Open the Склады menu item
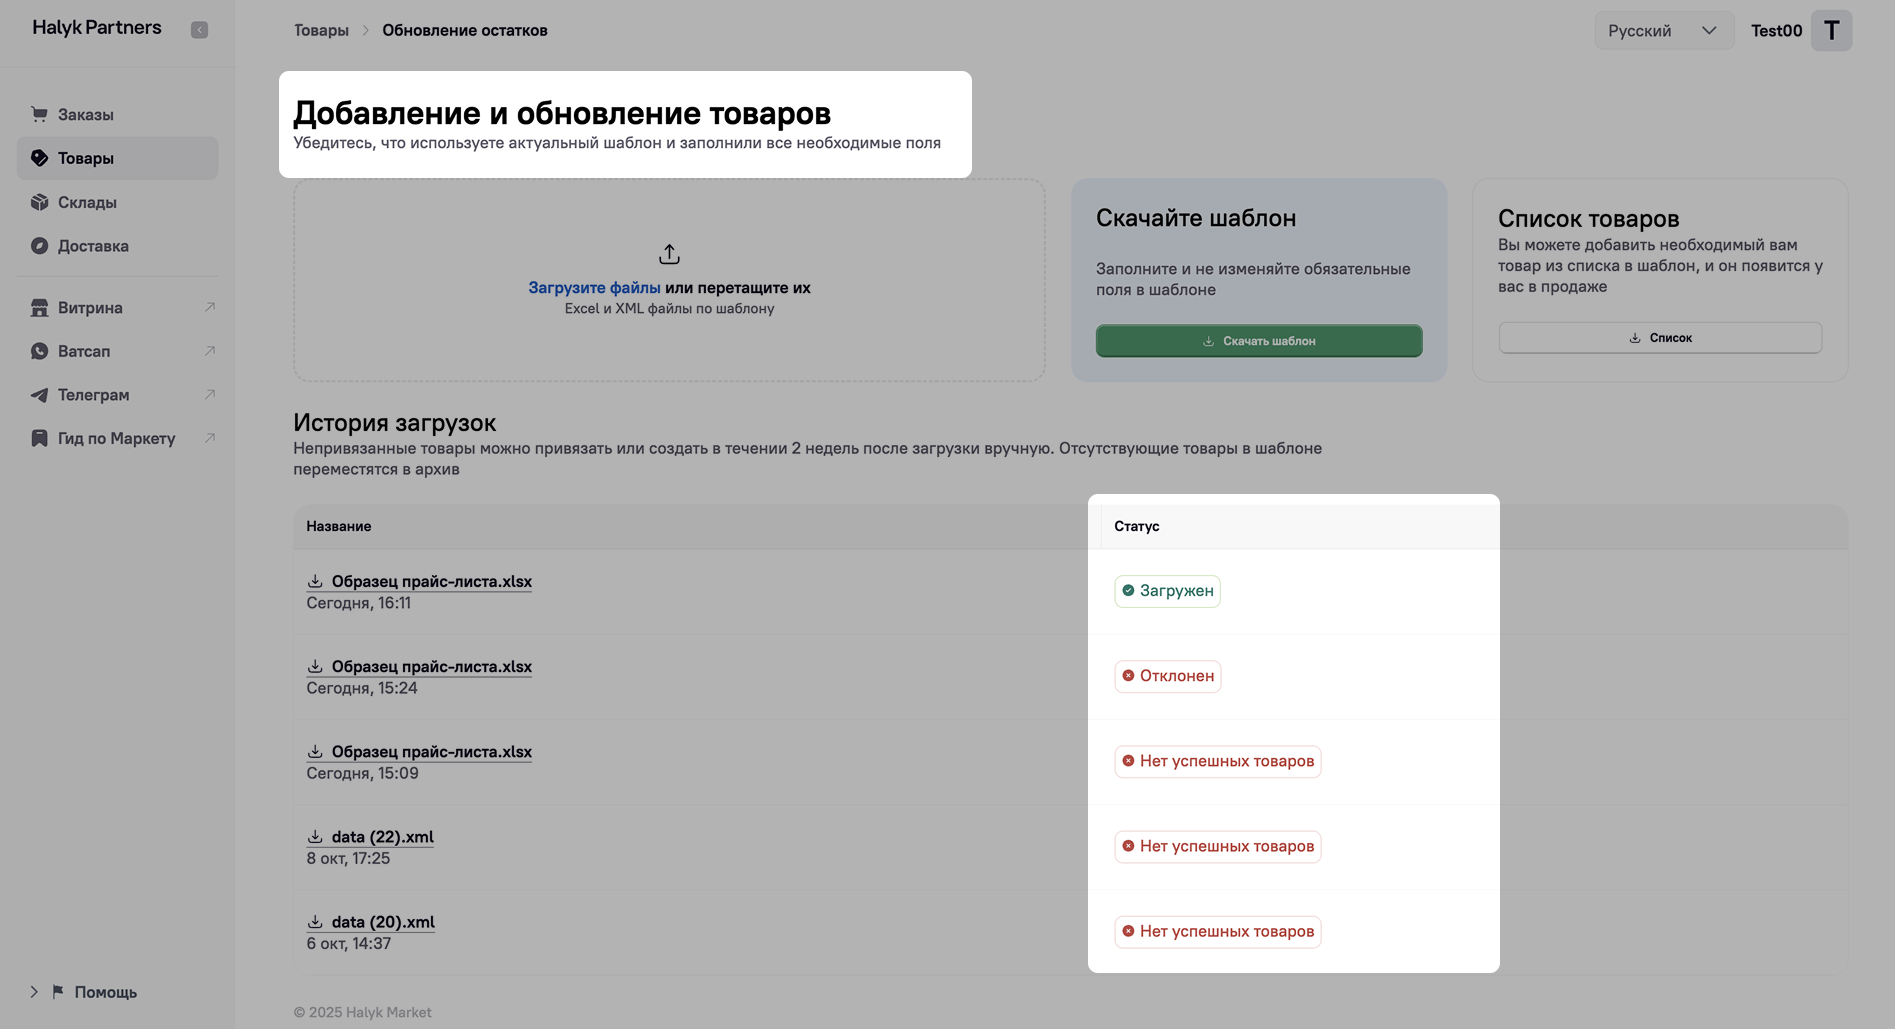This screenshot has height=1029, width=1895. pos(87,202)
